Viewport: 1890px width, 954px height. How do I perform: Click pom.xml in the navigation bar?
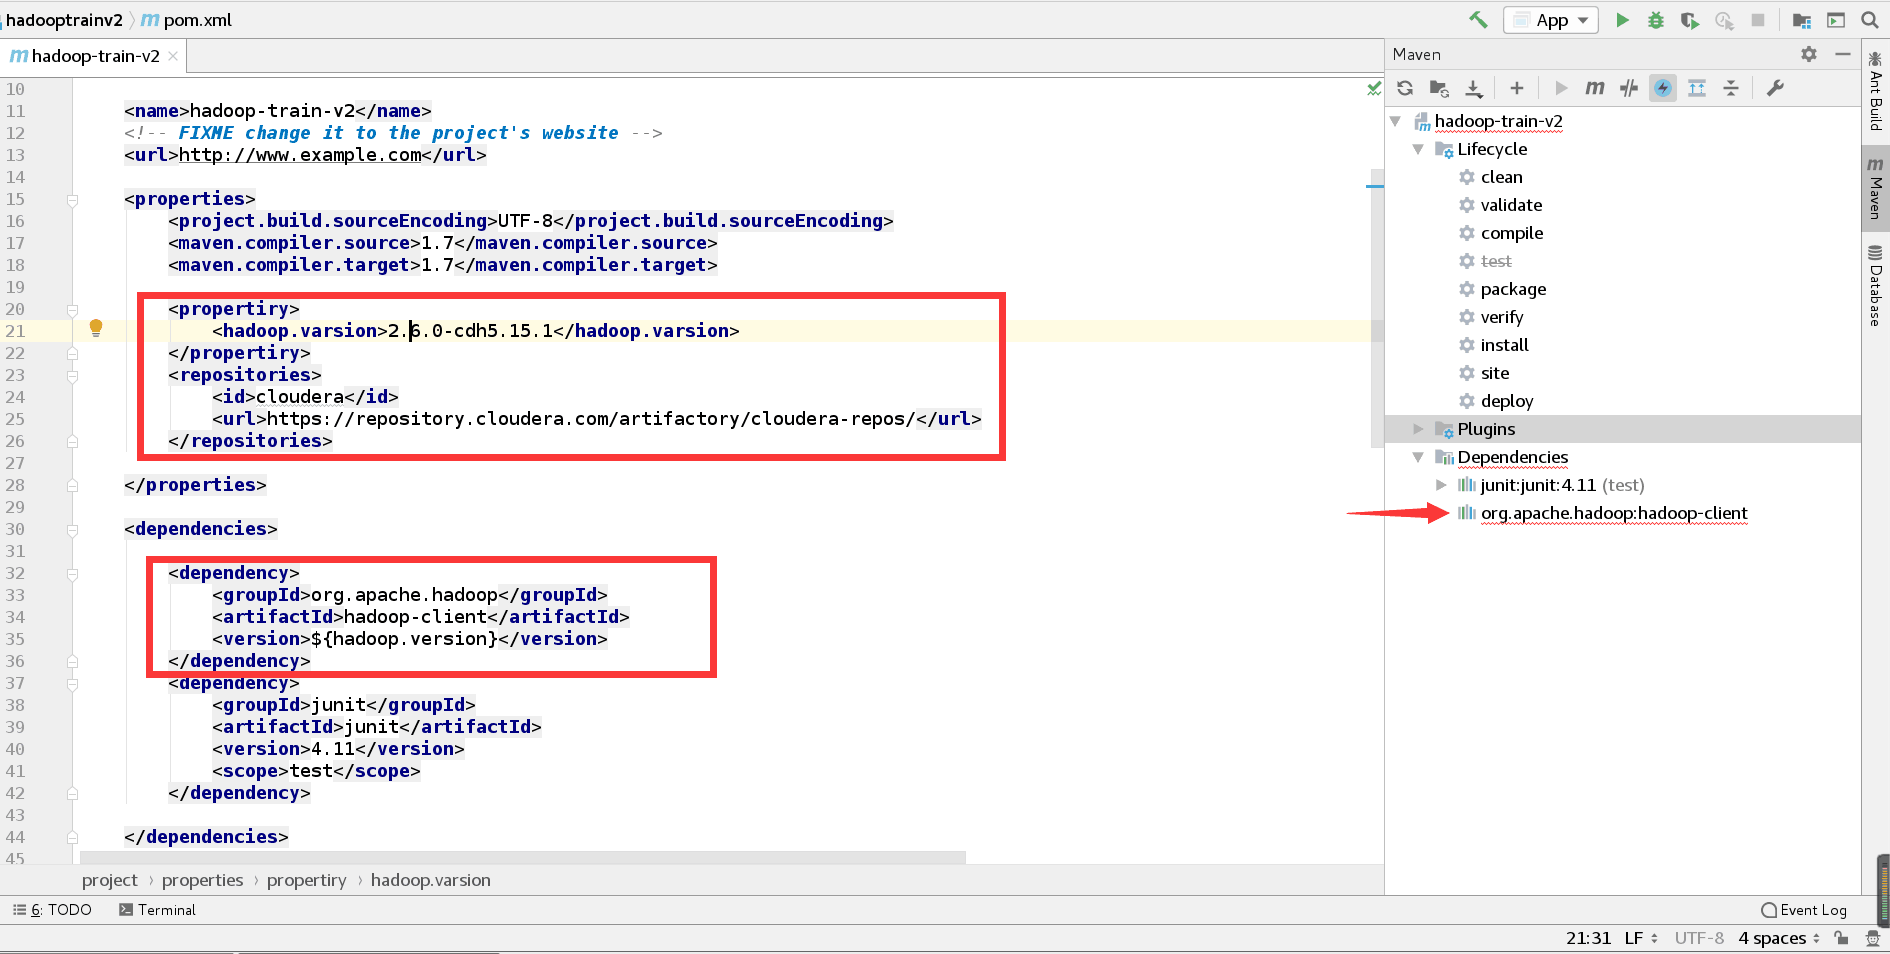coord(187,20)
